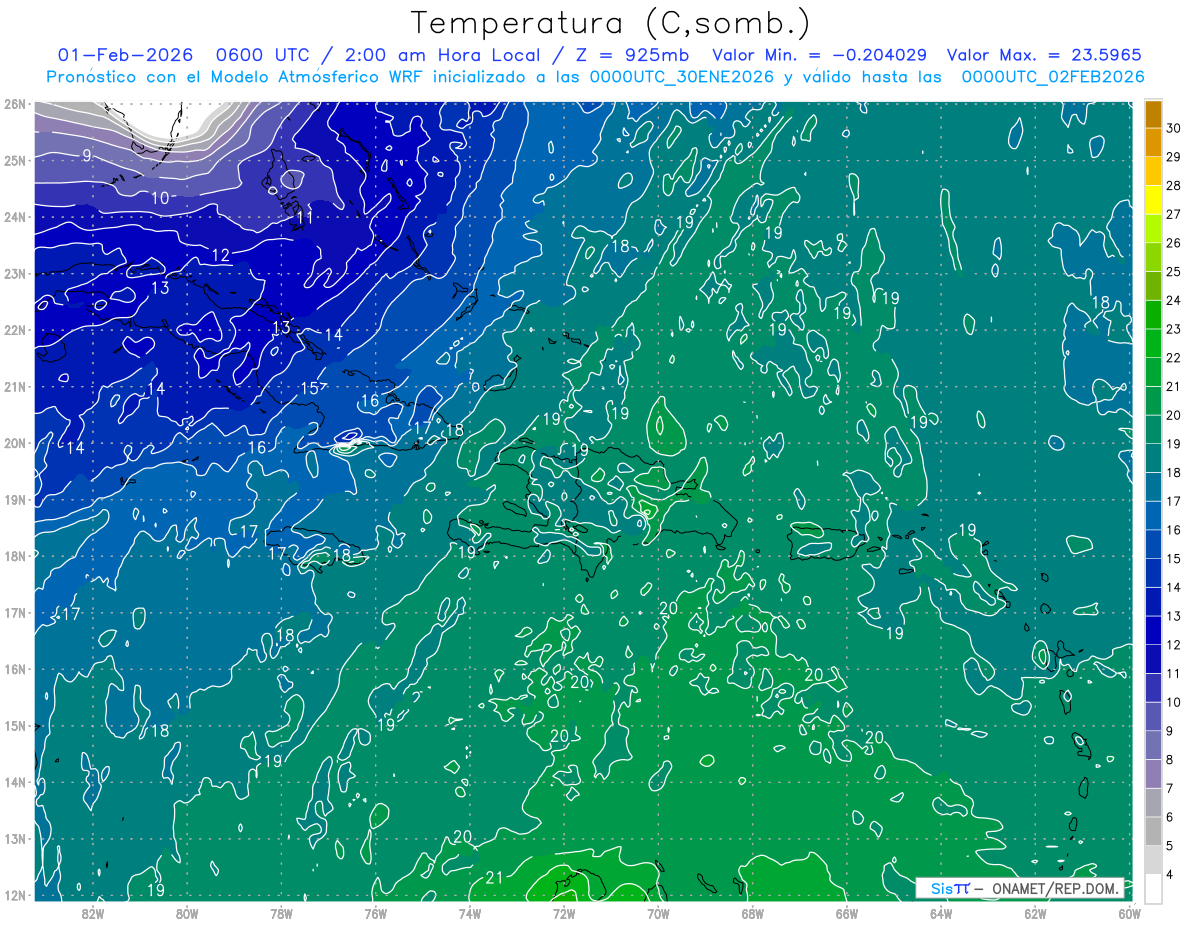This screenshot has width=1200, height=927.
Task: Click the '70W' longitude axis label
Action: (x=658, y=914)
